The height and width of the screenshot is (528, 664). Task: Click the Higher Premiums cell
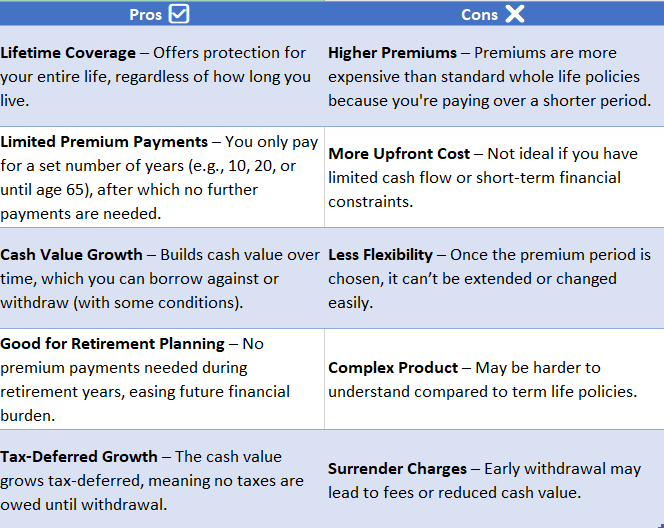click(494, 76)
